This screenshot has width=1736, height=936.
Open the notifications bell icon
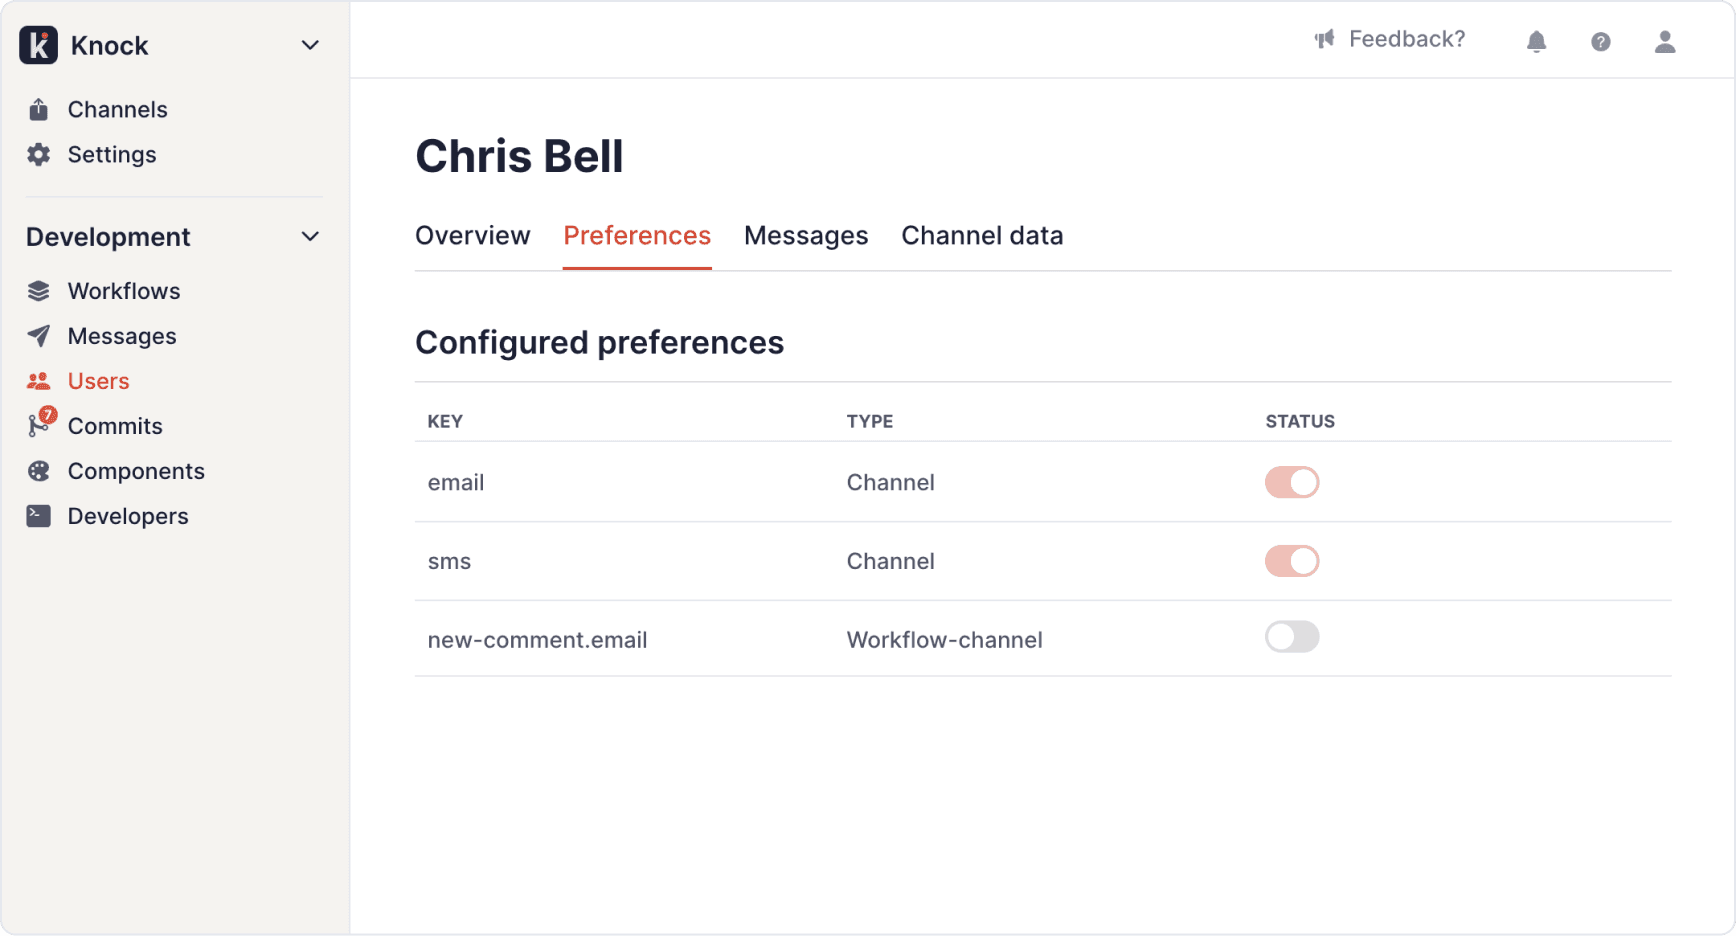pos(1536,41)
